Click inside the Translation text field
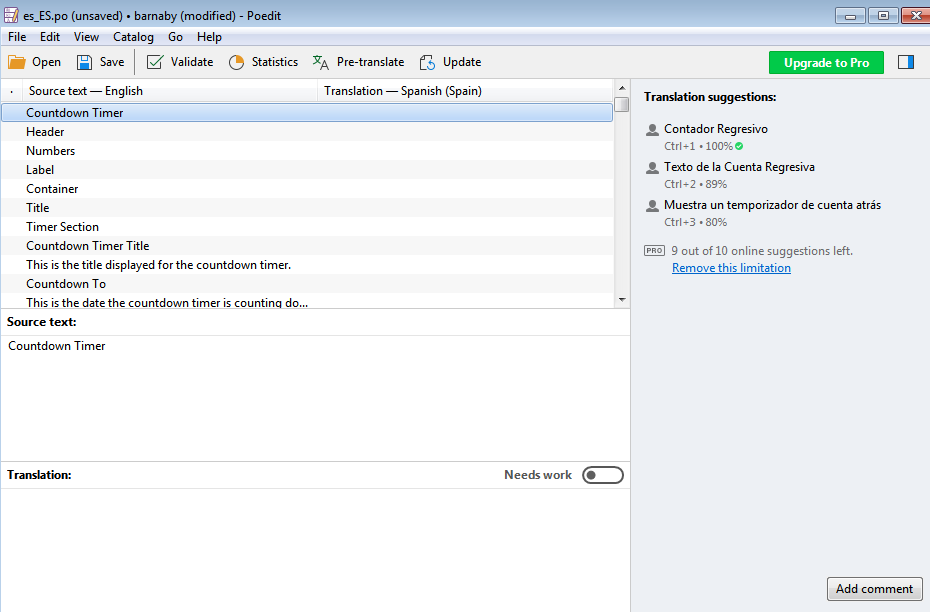This screenshot has height=612, width=930. pos(315,545)
